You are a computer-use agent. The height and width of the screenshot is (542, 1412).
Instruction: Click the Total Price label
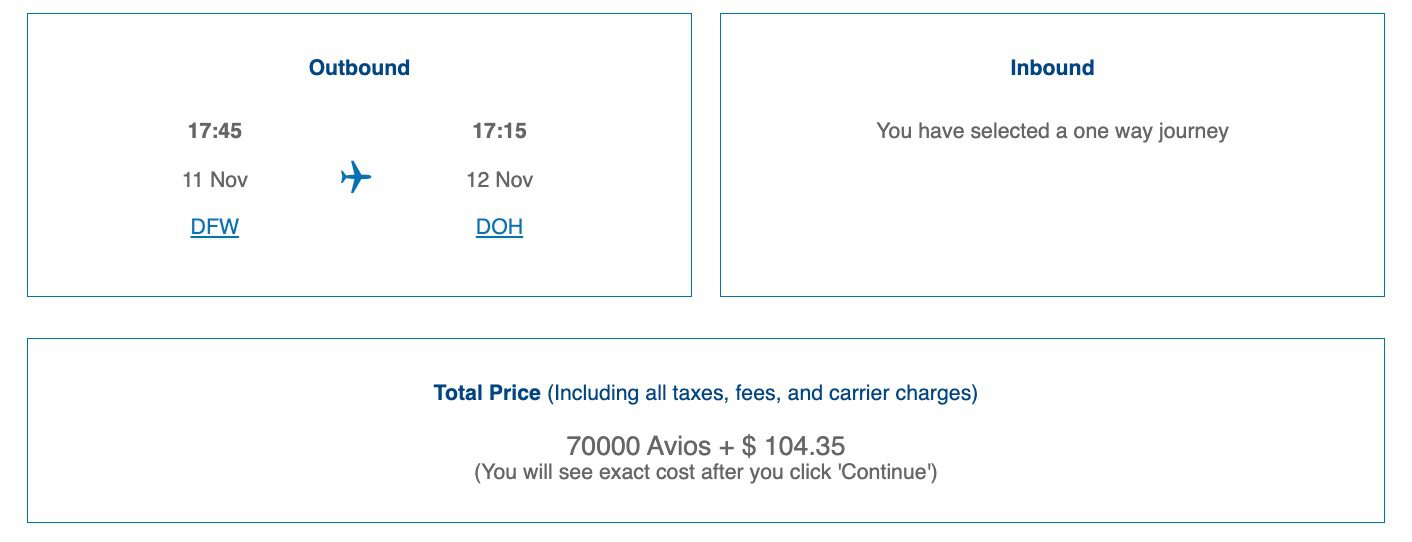coord(487,393)
